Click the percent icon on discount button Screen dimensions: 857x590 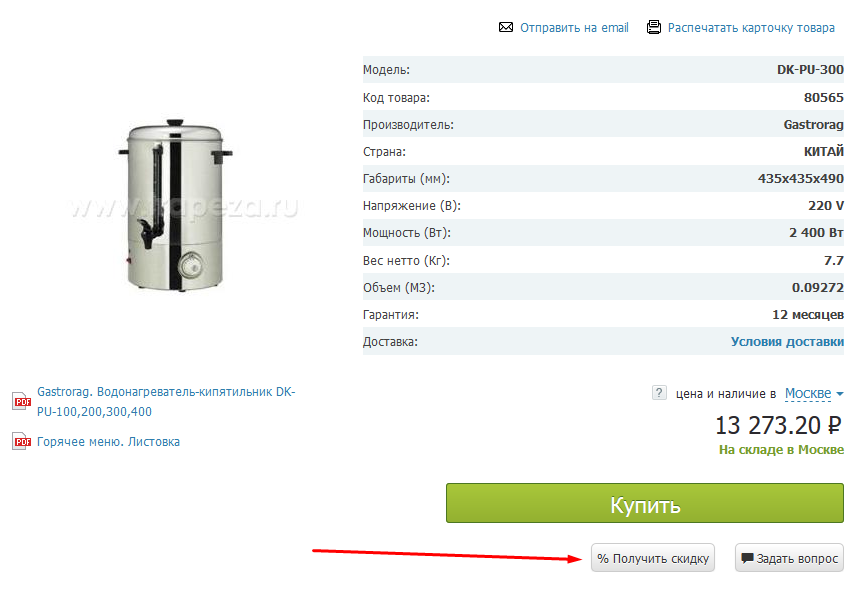(x=603, y=558)
